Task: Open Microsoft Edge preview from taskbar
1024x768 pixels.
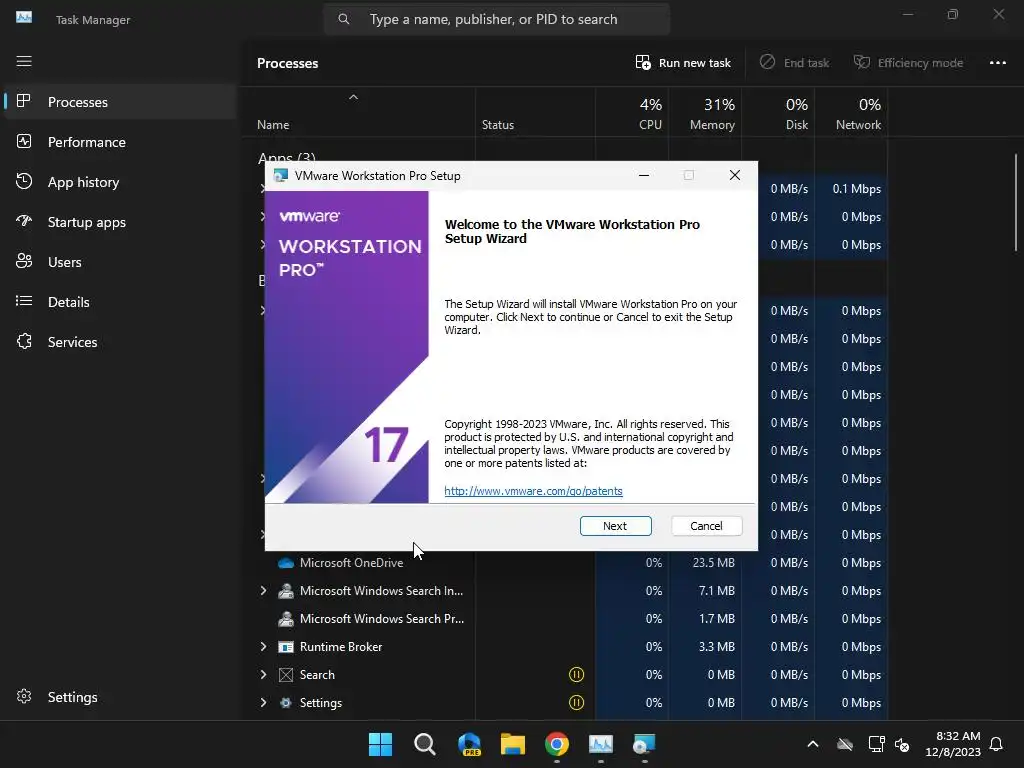Action: (469, 744)
